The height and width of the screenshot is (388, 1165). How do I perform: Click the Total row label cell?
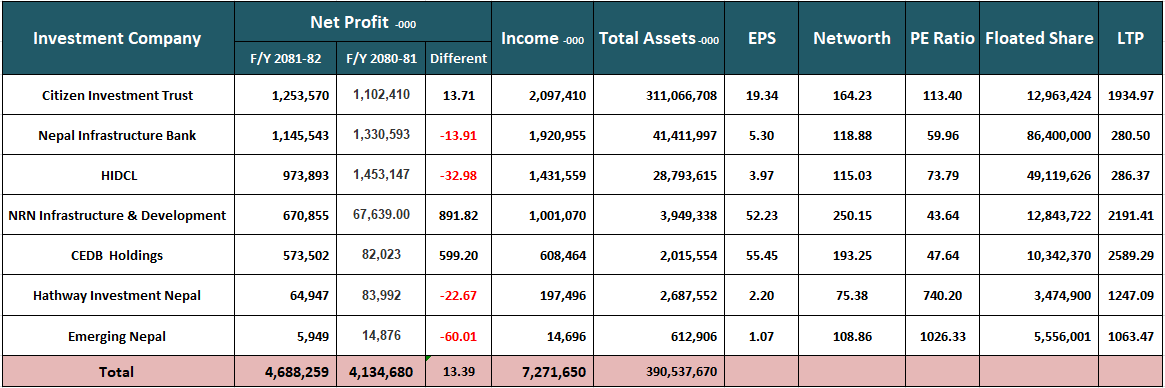click(x=117, y=372)
